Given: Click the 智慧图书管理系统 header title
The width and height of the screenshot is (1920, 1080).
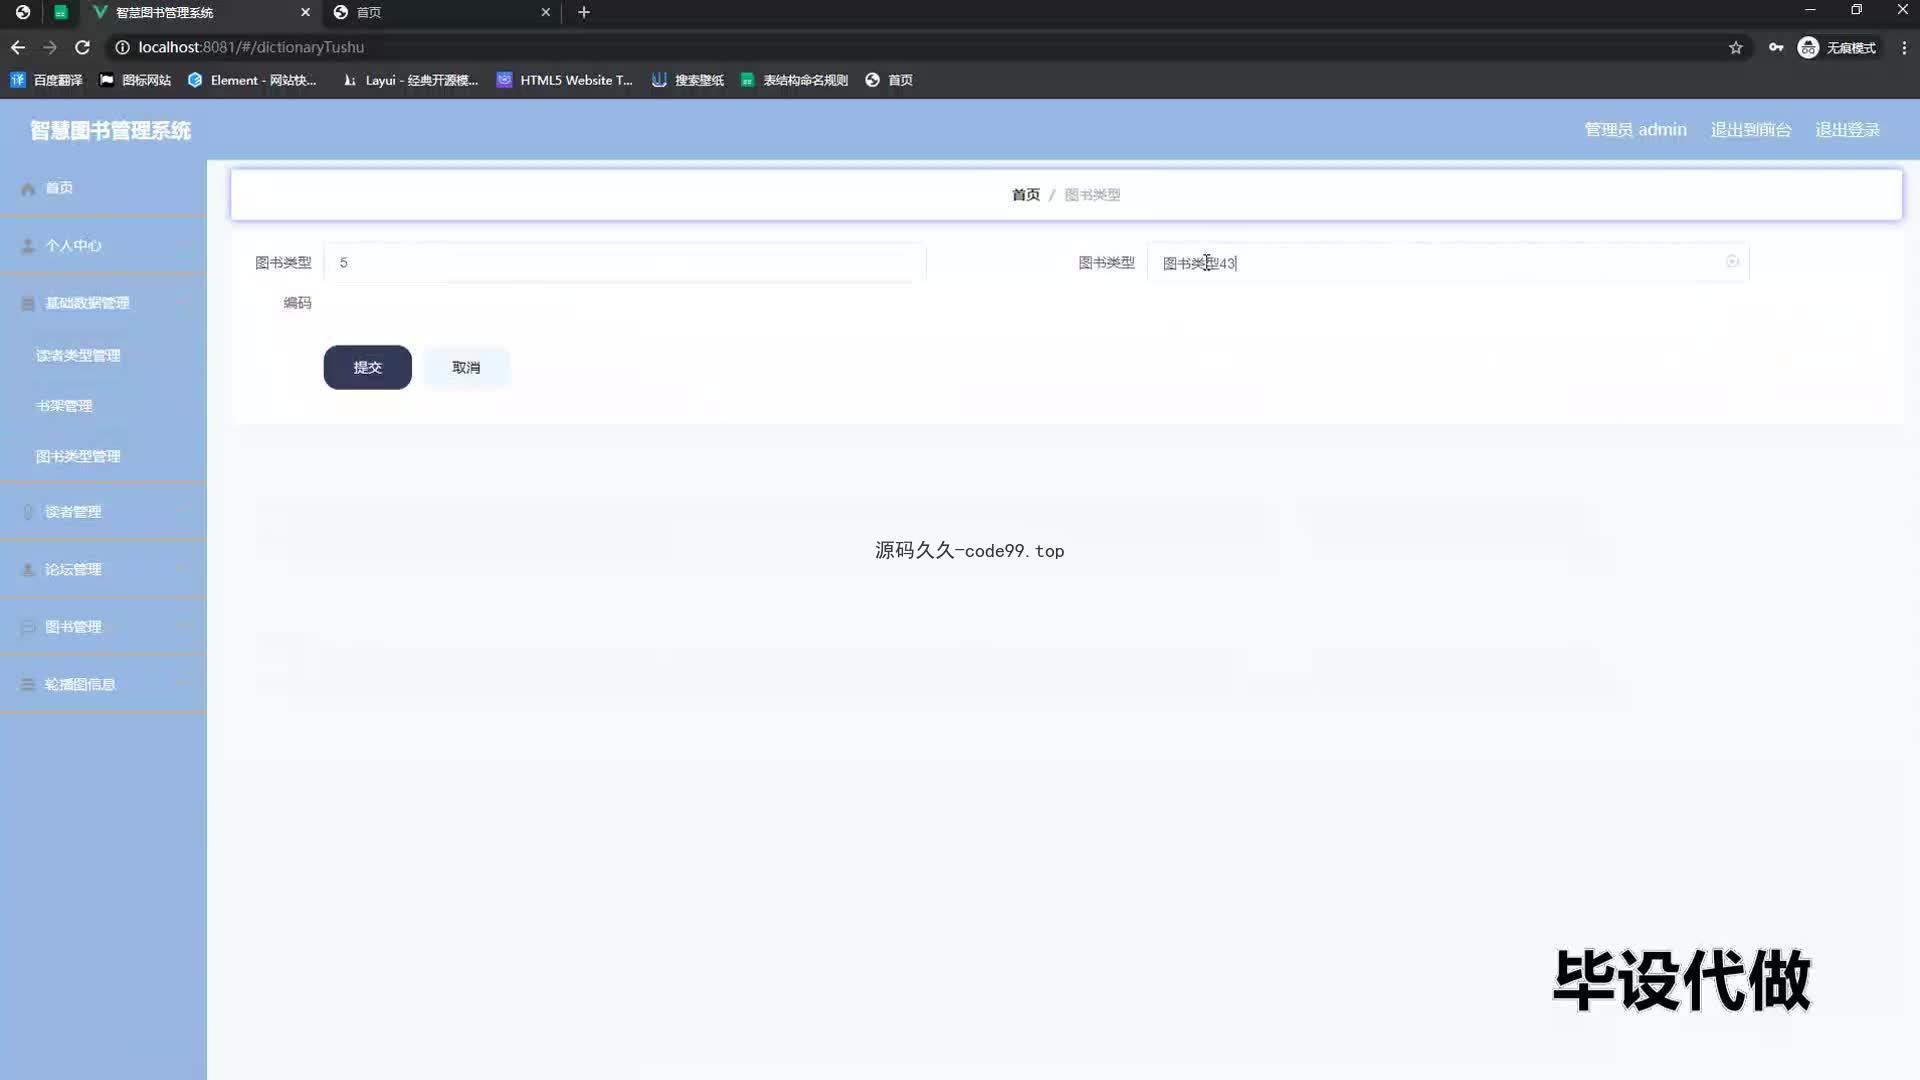Looking at the screenshot, I should pyautogui.click(x=110, y=130).
